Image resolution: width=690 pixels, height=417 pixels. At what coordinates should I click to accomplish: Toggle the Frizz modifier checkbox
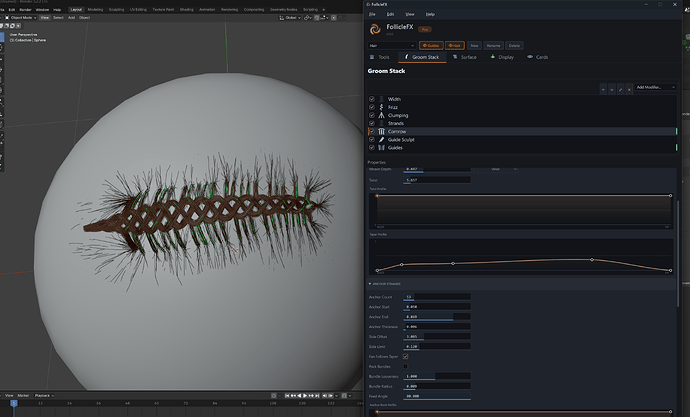pyautogui.click(x=372, y=107)
